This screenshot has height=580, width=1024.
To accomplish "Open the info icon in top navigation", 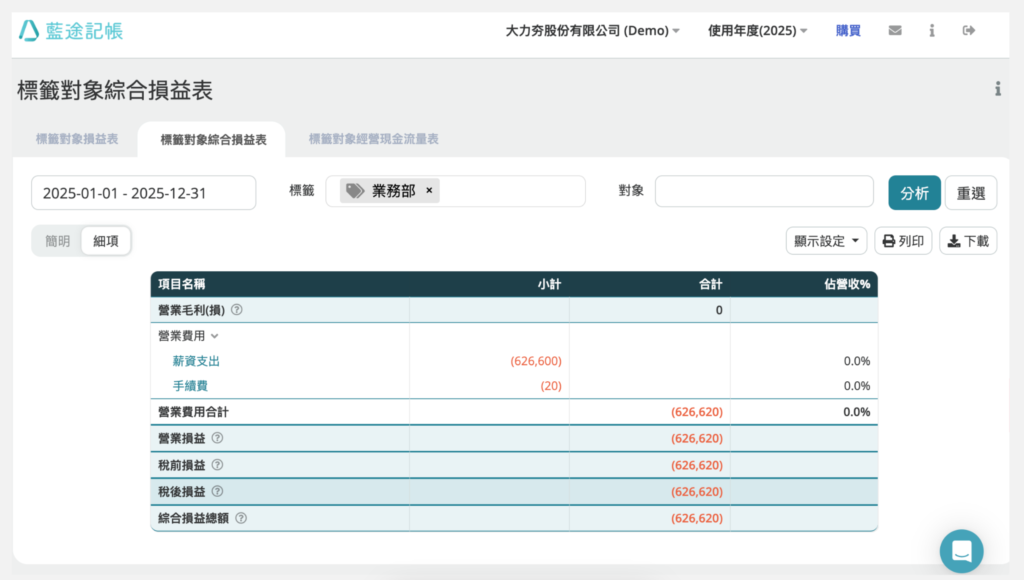I will point(931,30).
